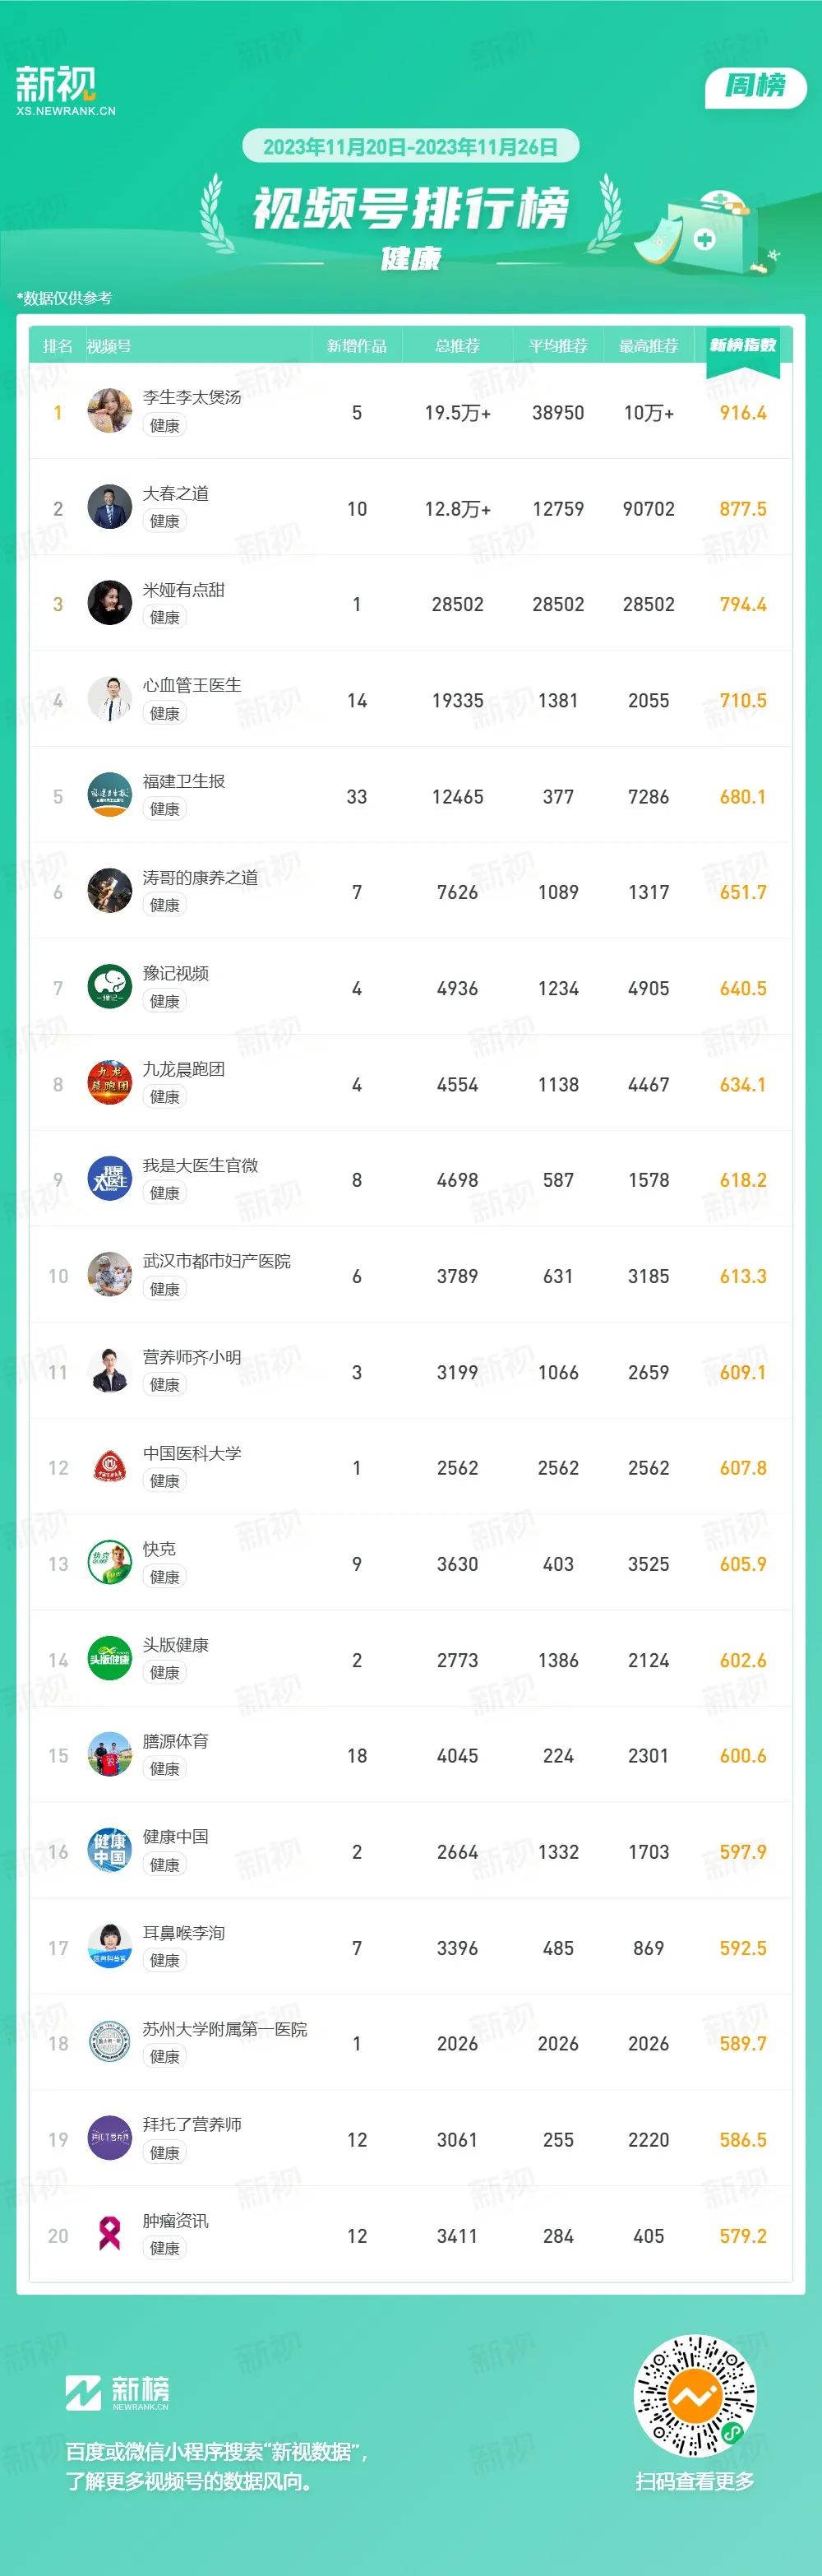
Task: Click the 总推荐 column header
Action: pos(457,346)
